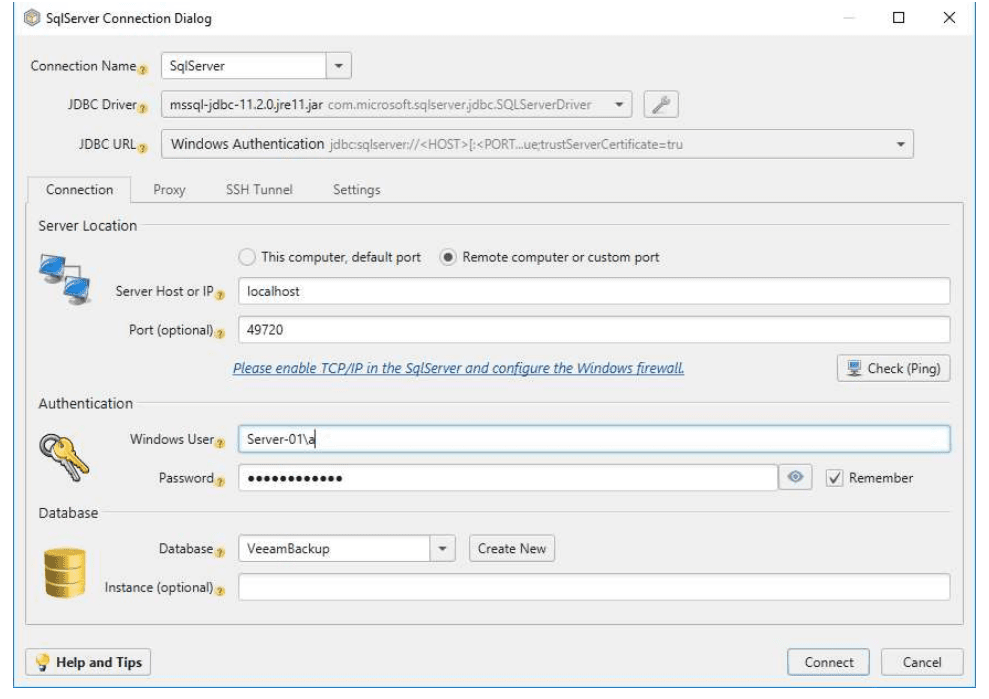Click the Check (Ping) button
Viewport: 989px width, 699px height.
coord(893,368)
